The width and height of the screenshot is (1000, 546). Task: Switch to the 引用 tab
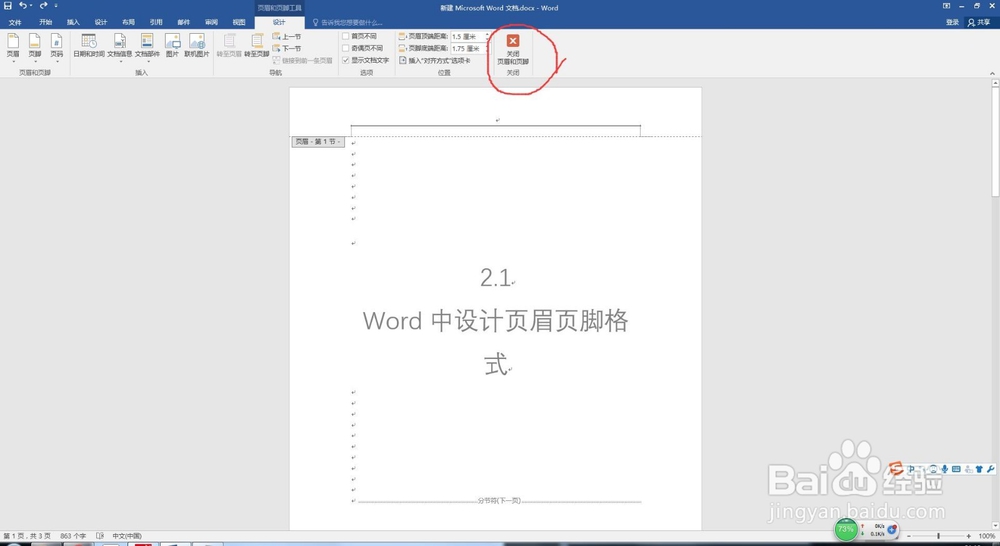(x=156, y=22)
